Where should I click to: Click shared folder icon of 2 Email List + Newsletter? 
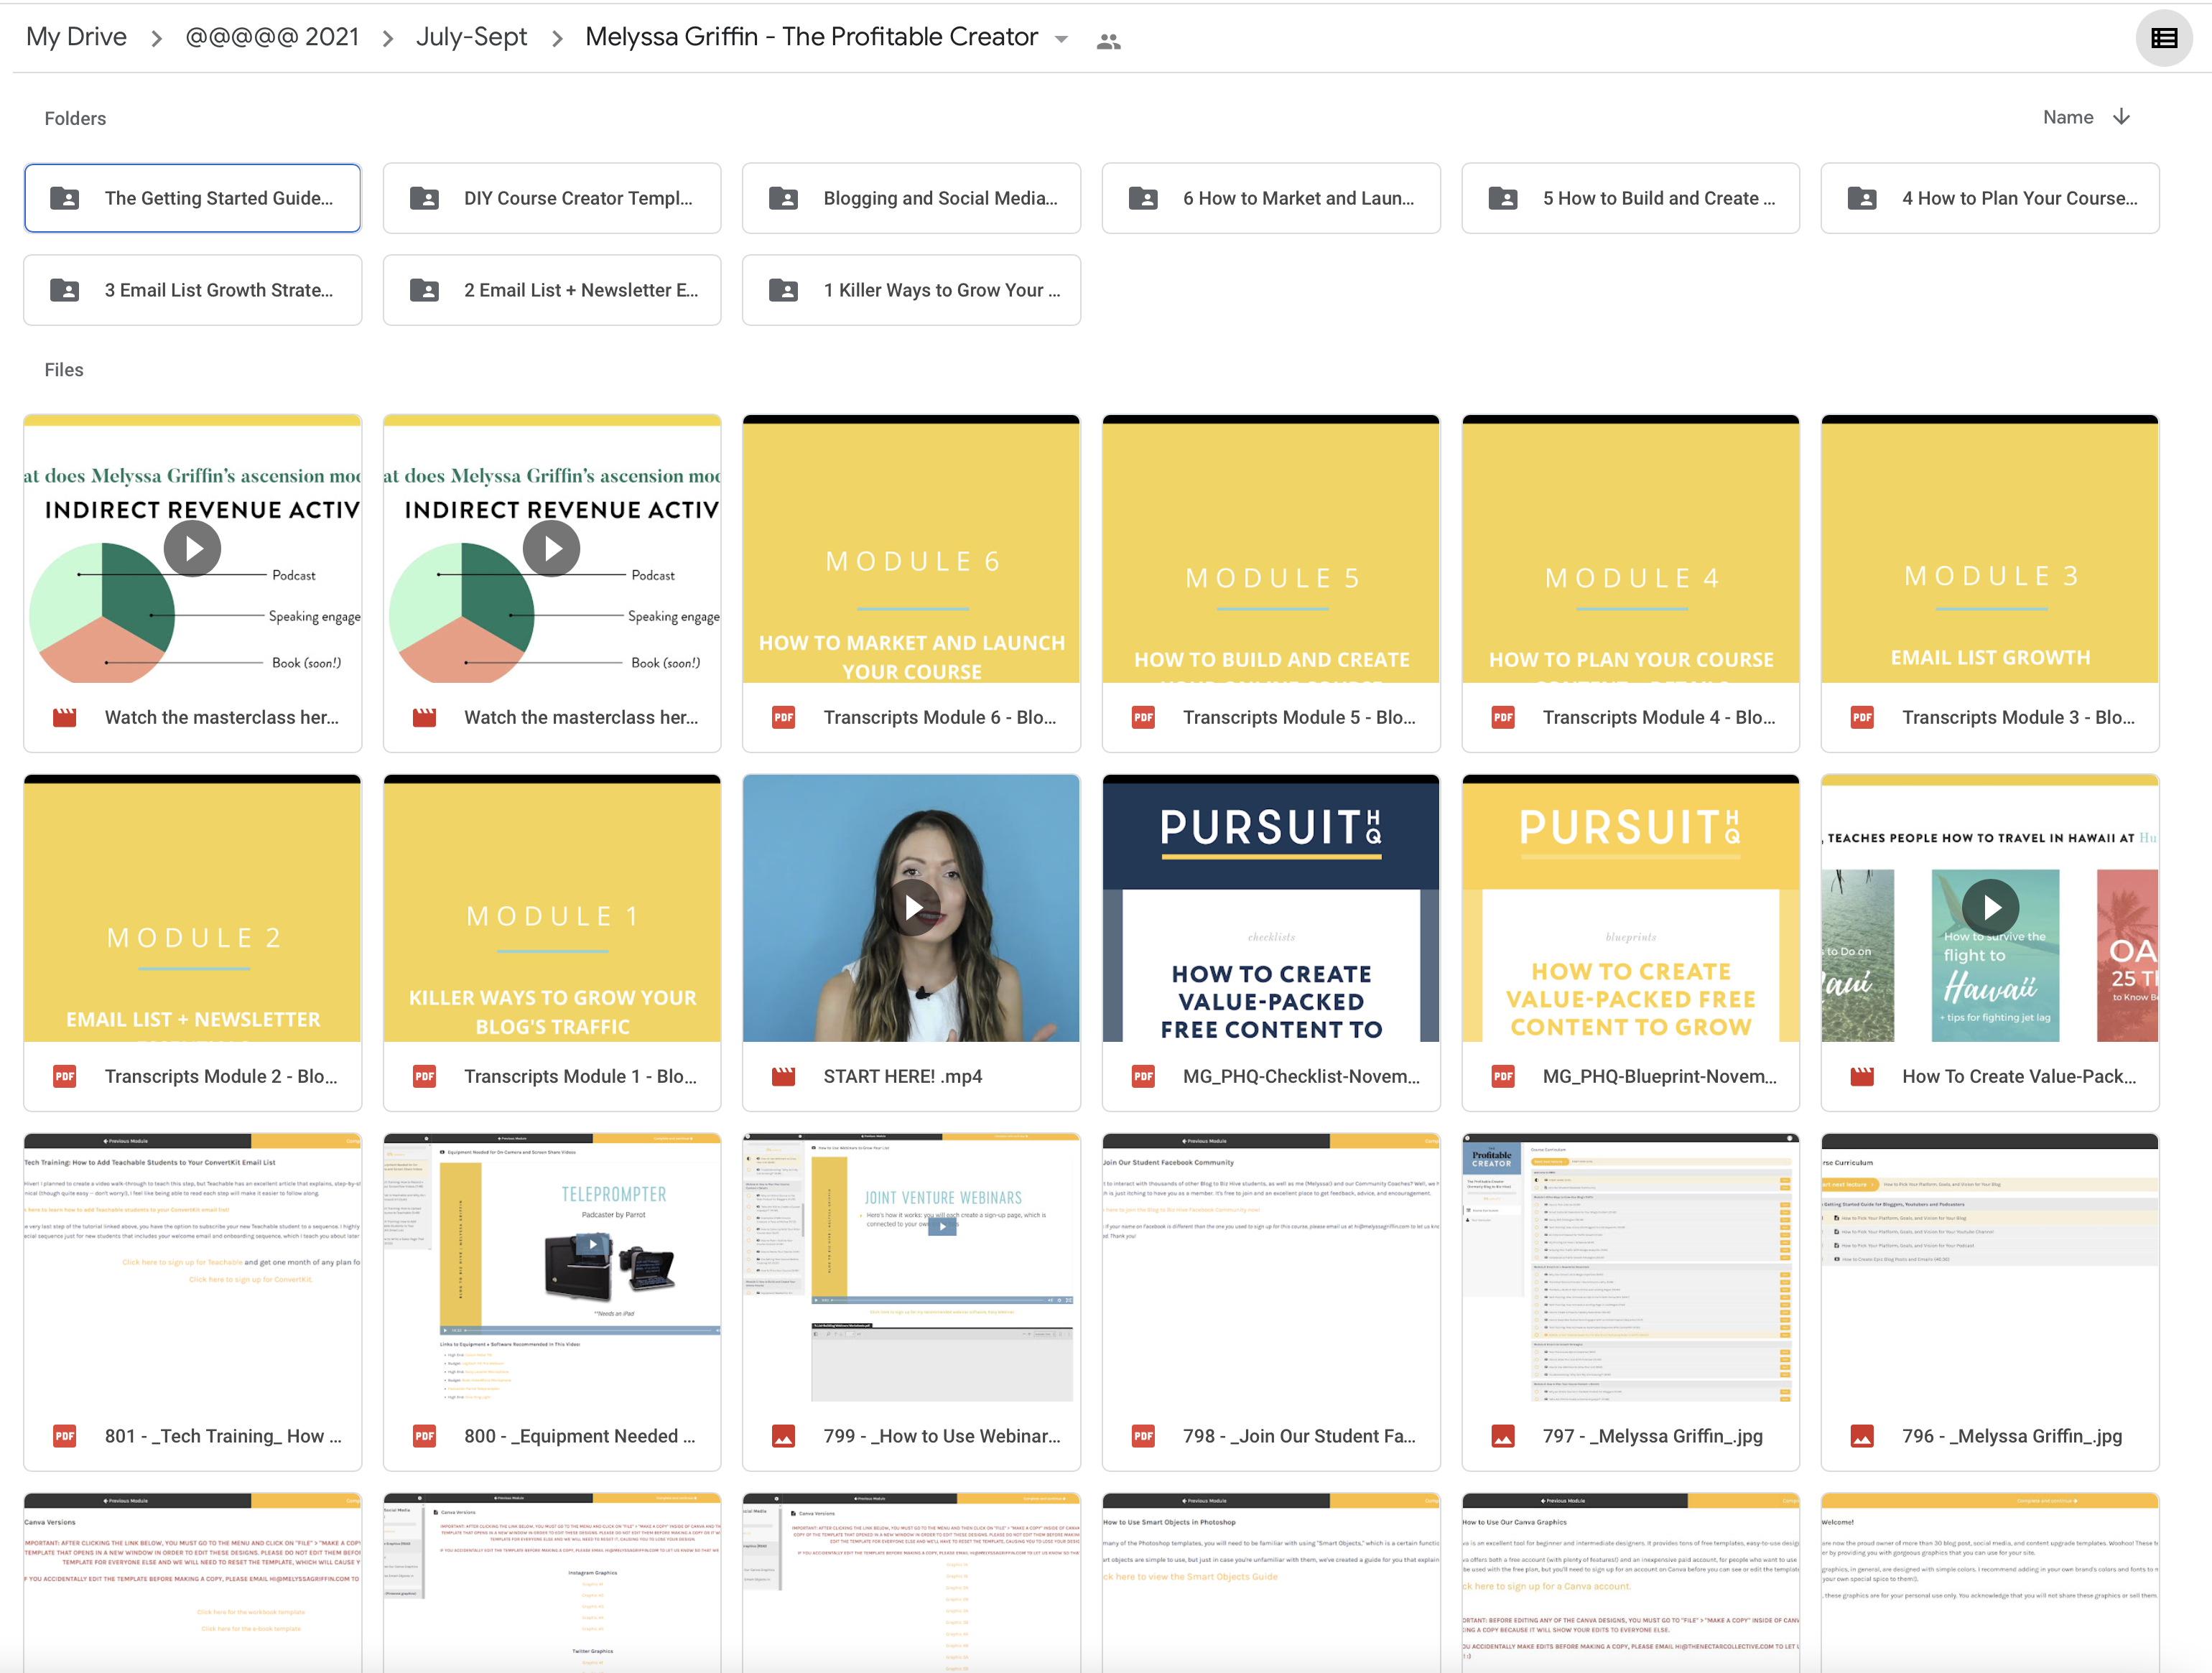424,290
